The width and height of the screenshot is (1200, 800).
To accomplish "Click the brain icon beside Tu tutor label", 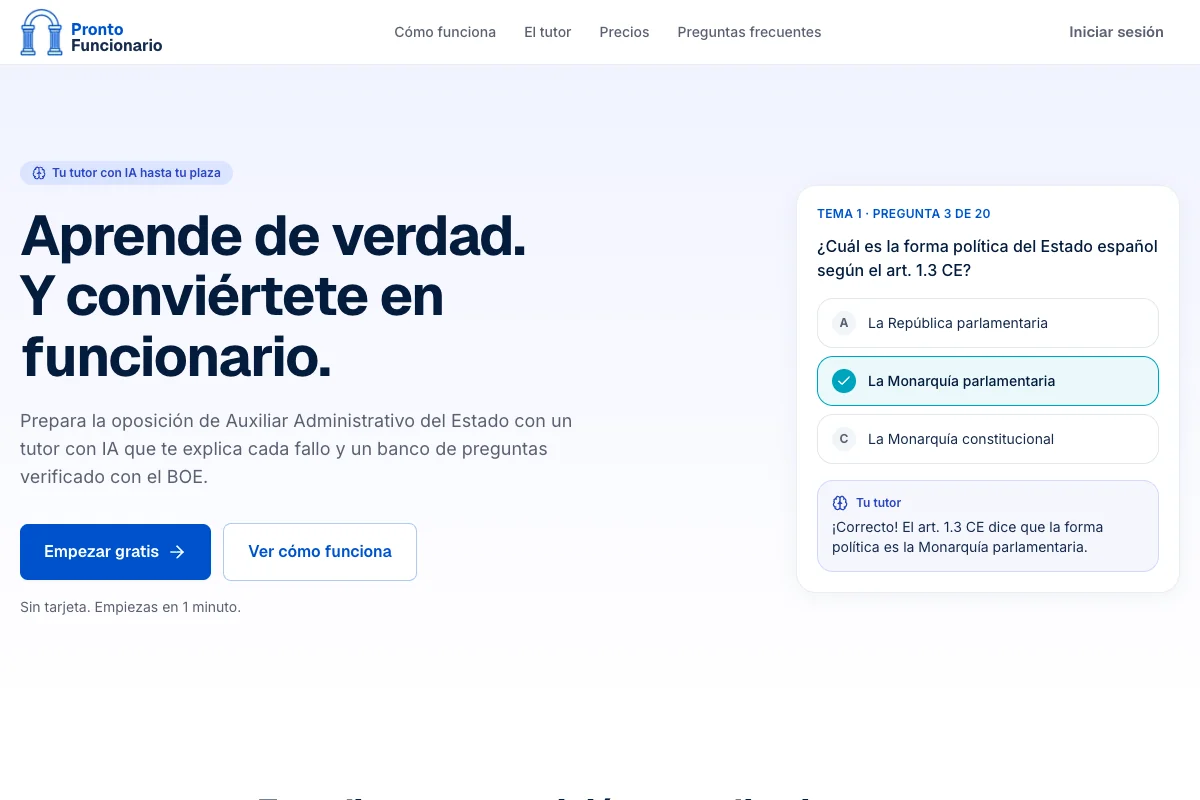I will click(840, 503).
